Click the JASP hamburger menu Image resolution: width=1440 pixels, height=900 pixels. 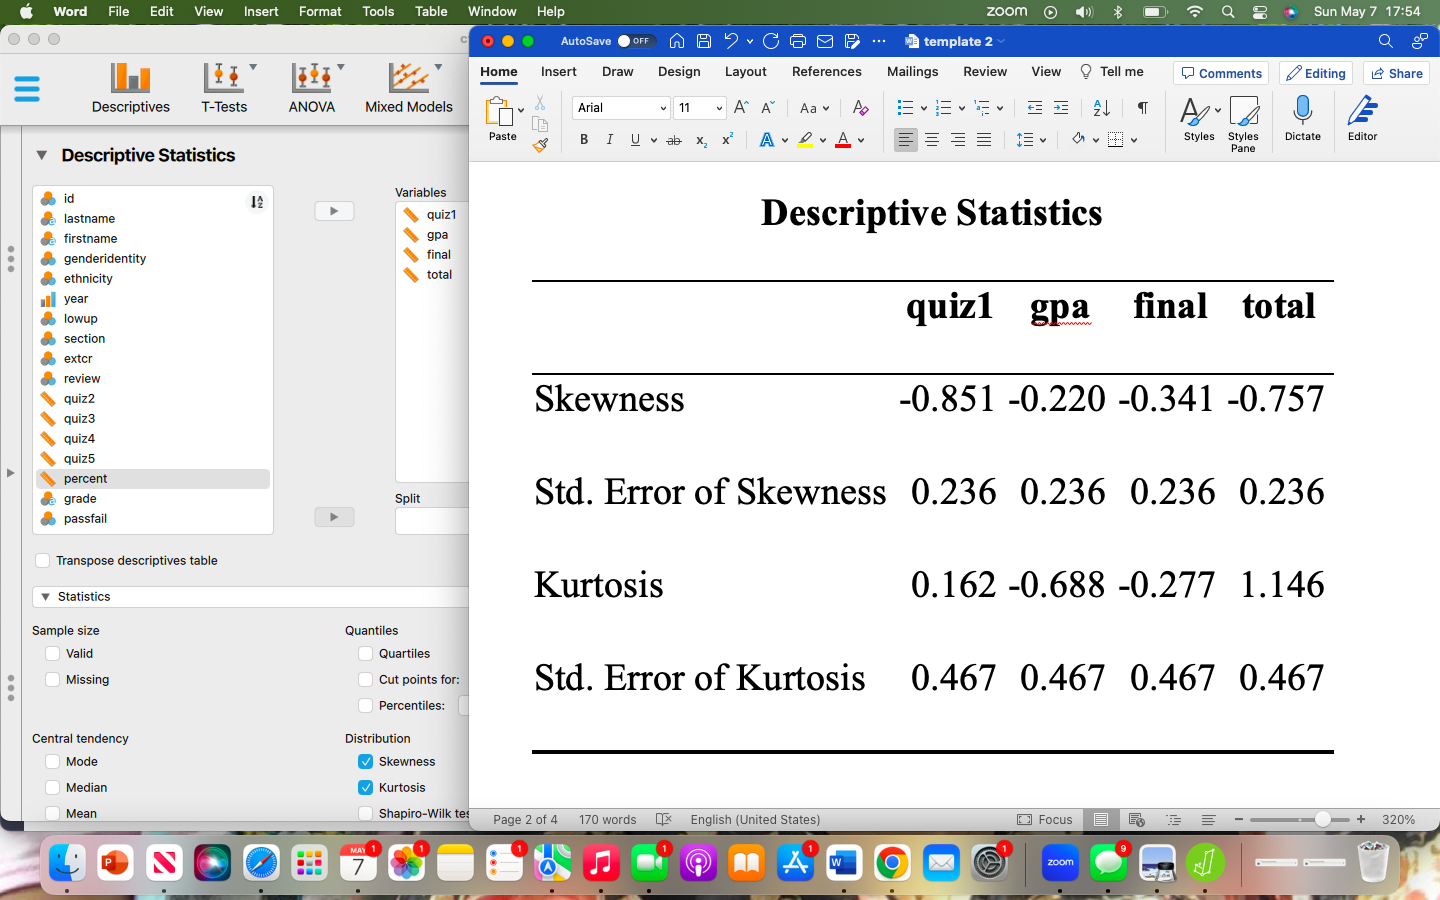[x=27, y=89]
